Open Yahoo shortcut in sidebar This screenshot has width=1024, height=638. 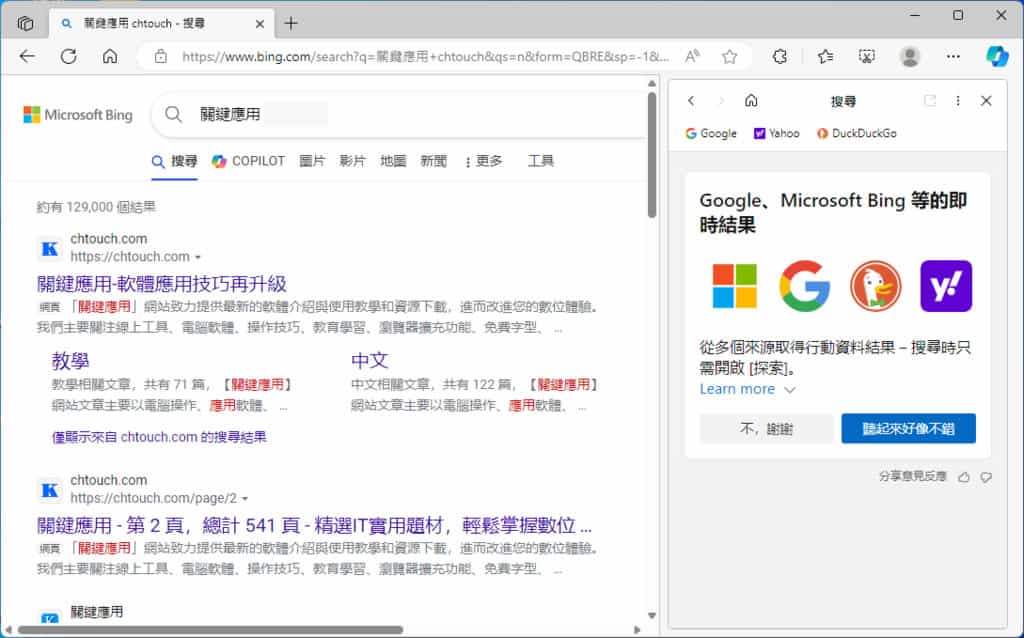pyautogui.click(x=776, y=133)
